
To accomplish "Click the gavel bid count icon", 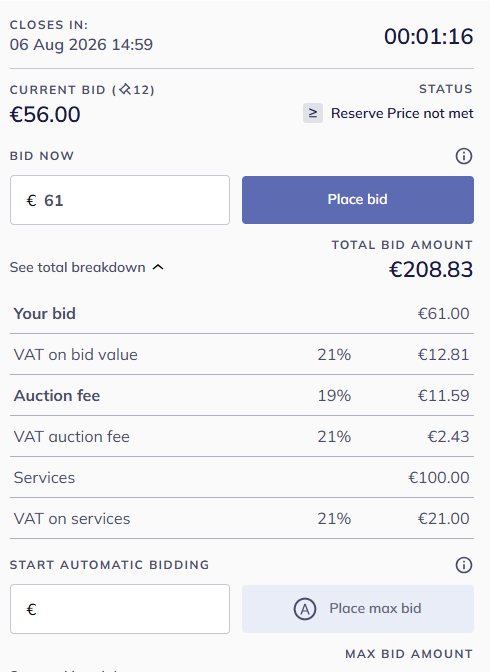I will tap(125, 90).
